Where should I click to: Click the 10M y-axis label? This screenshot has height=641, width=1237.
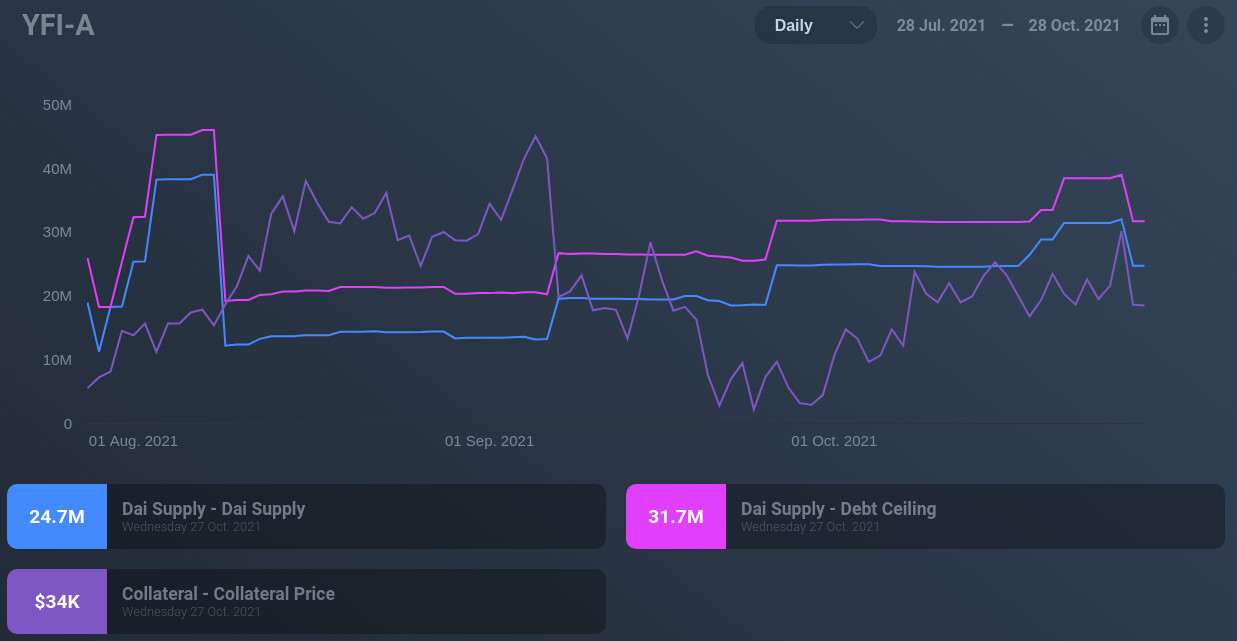click(x=57, y=360)
